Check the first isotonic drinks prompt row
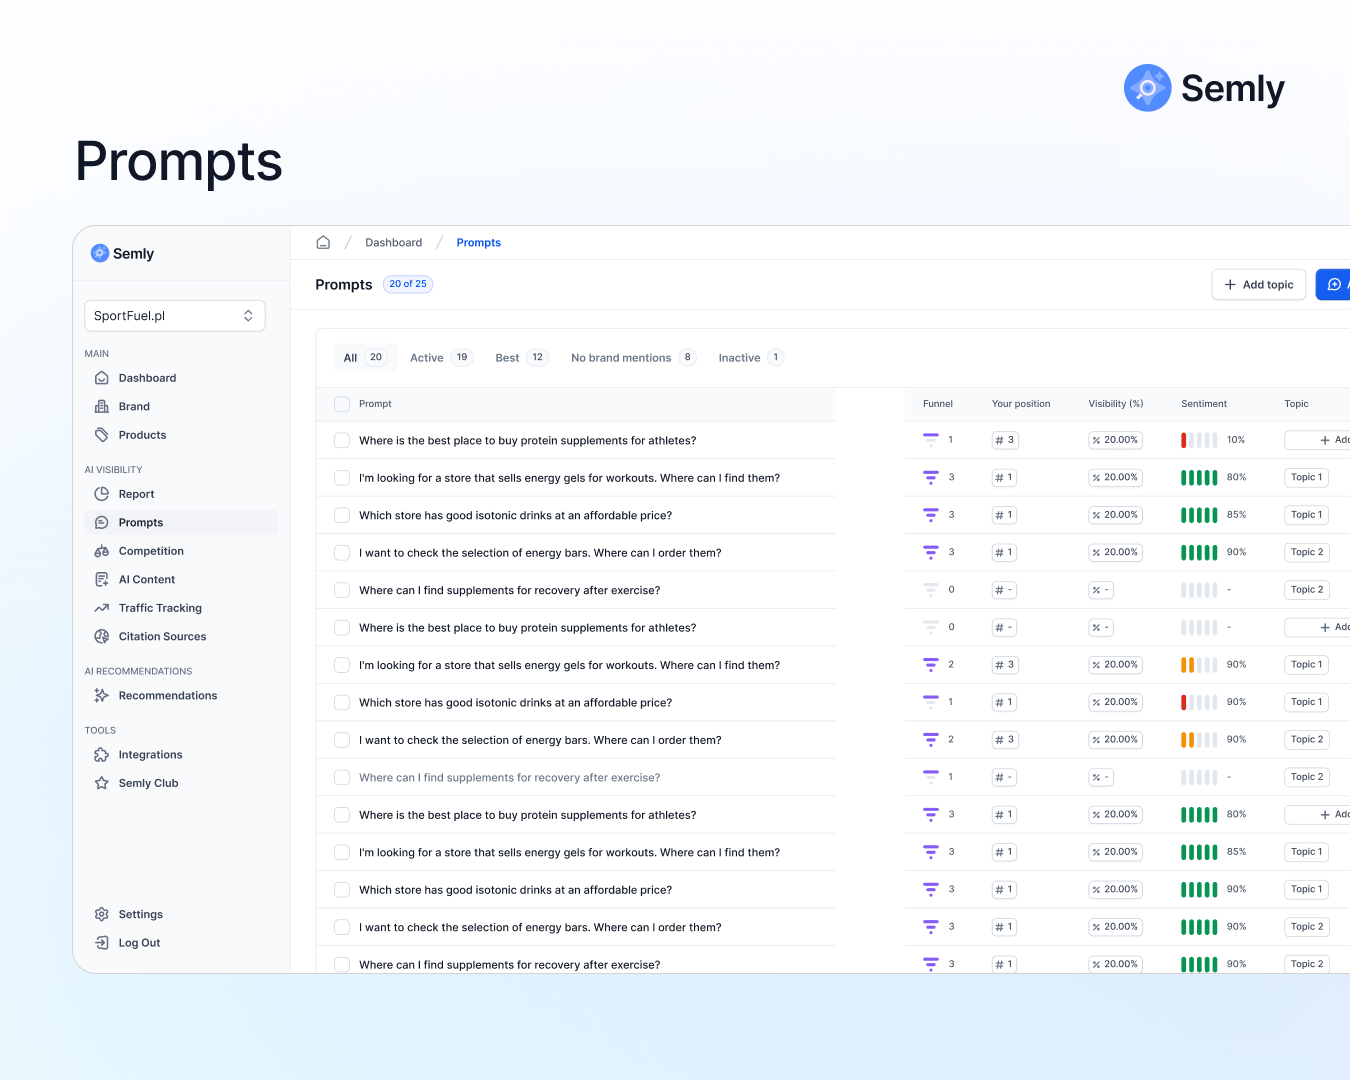Screen dimensions: 1350x1080 [342, 516]
